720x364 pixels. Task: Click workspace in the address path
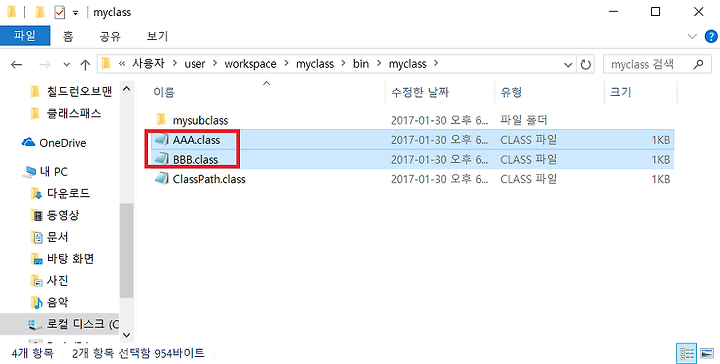click(x=250, y=64)
